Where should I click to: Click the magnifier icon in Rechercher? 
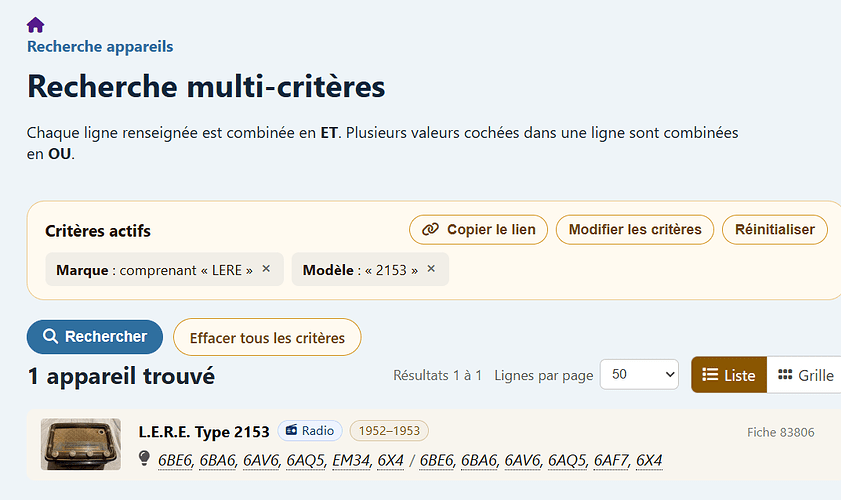[x=50, y=336]
